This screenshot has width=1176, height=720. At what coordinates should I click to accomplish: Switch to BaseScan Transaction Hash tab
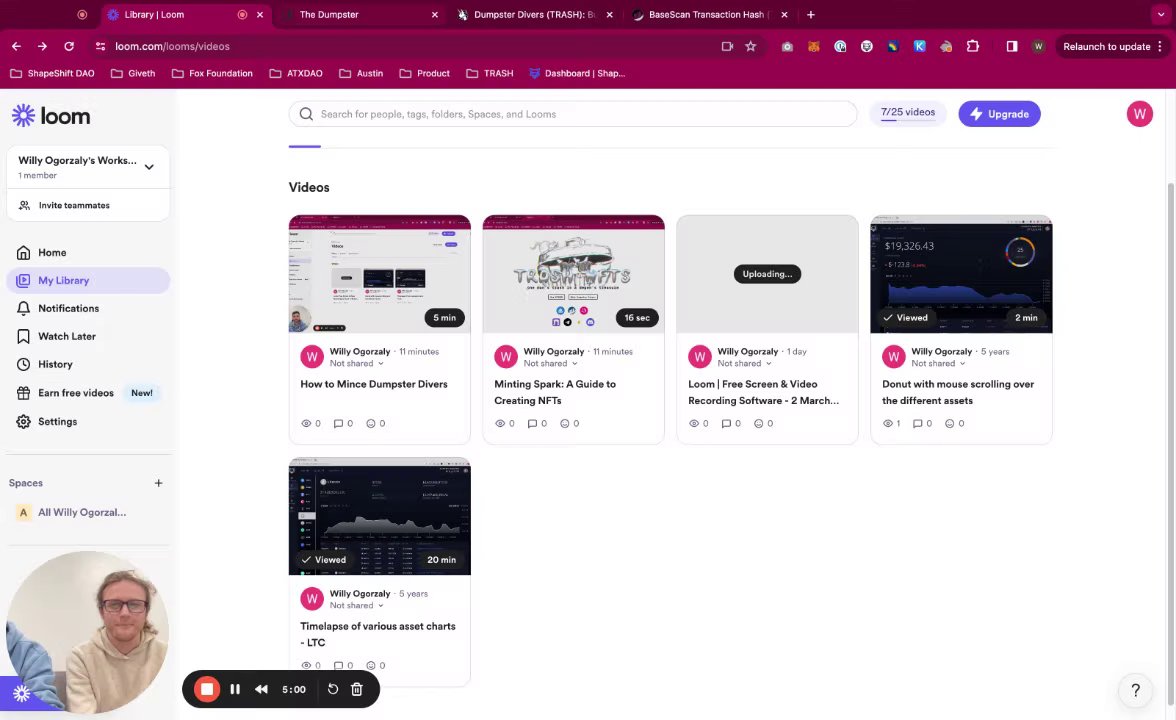(x=710, y=14)
